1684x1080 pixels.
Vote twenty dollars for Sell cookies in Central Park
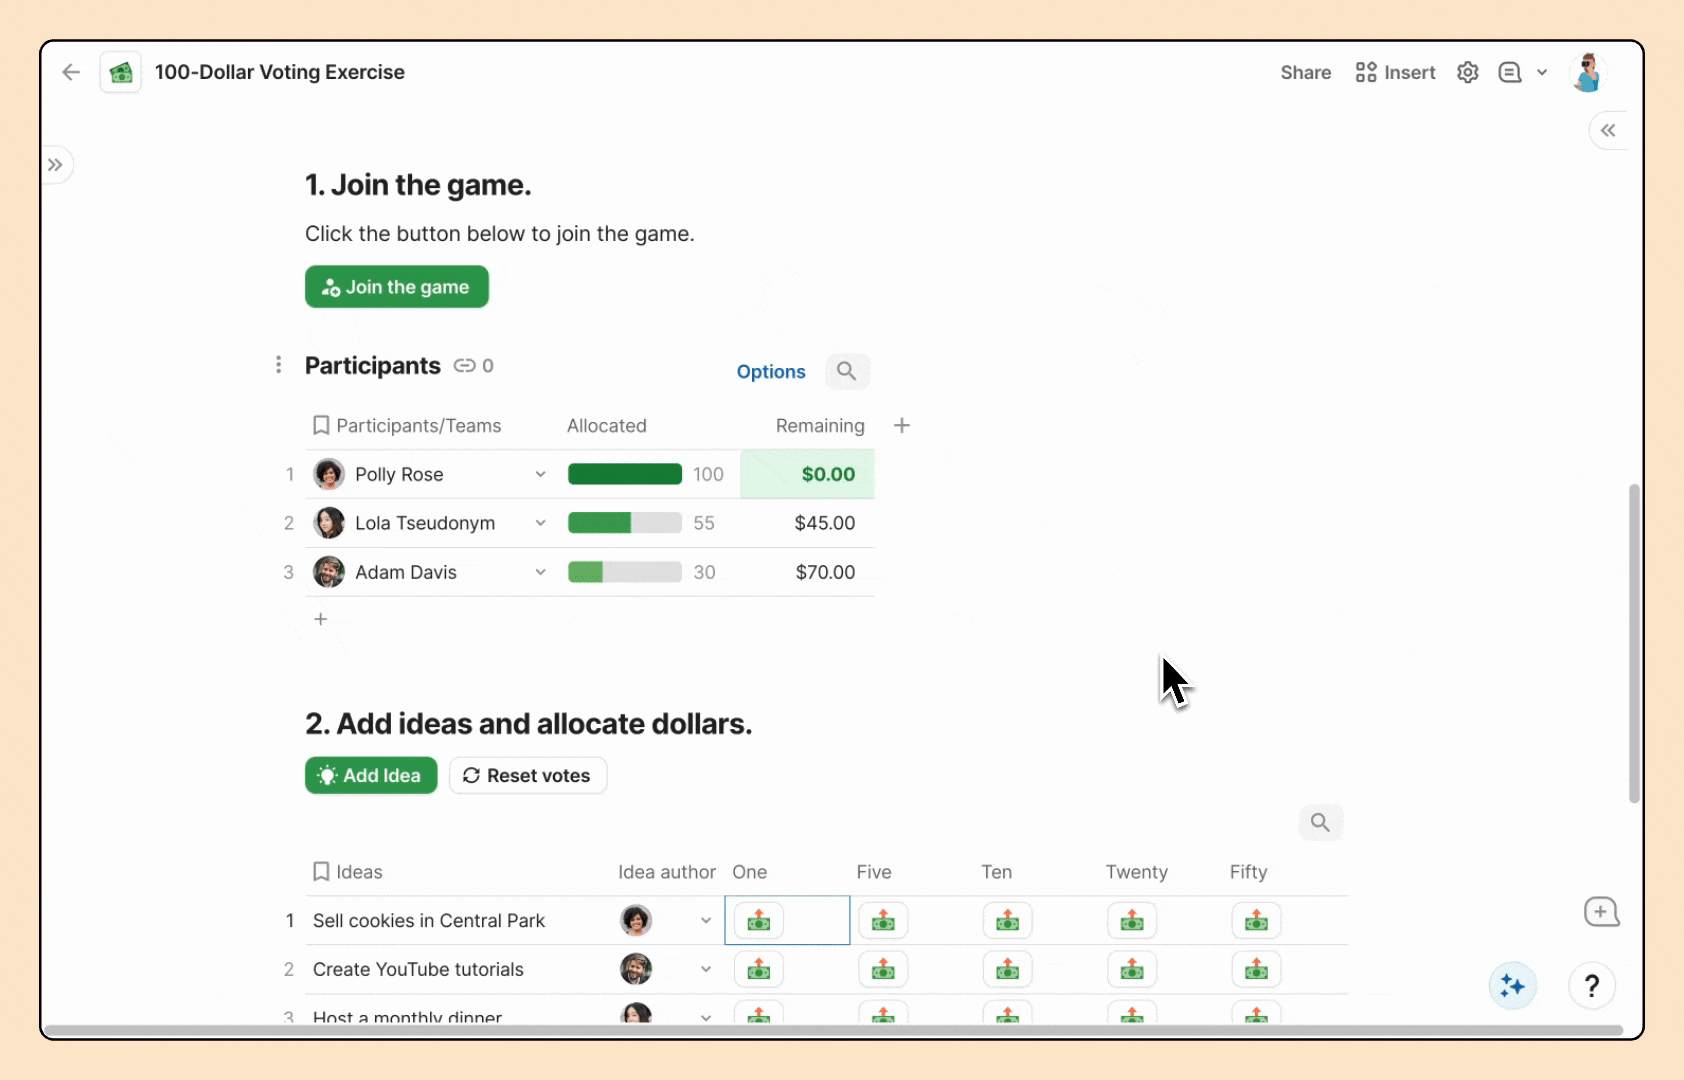click(1132, 921)
